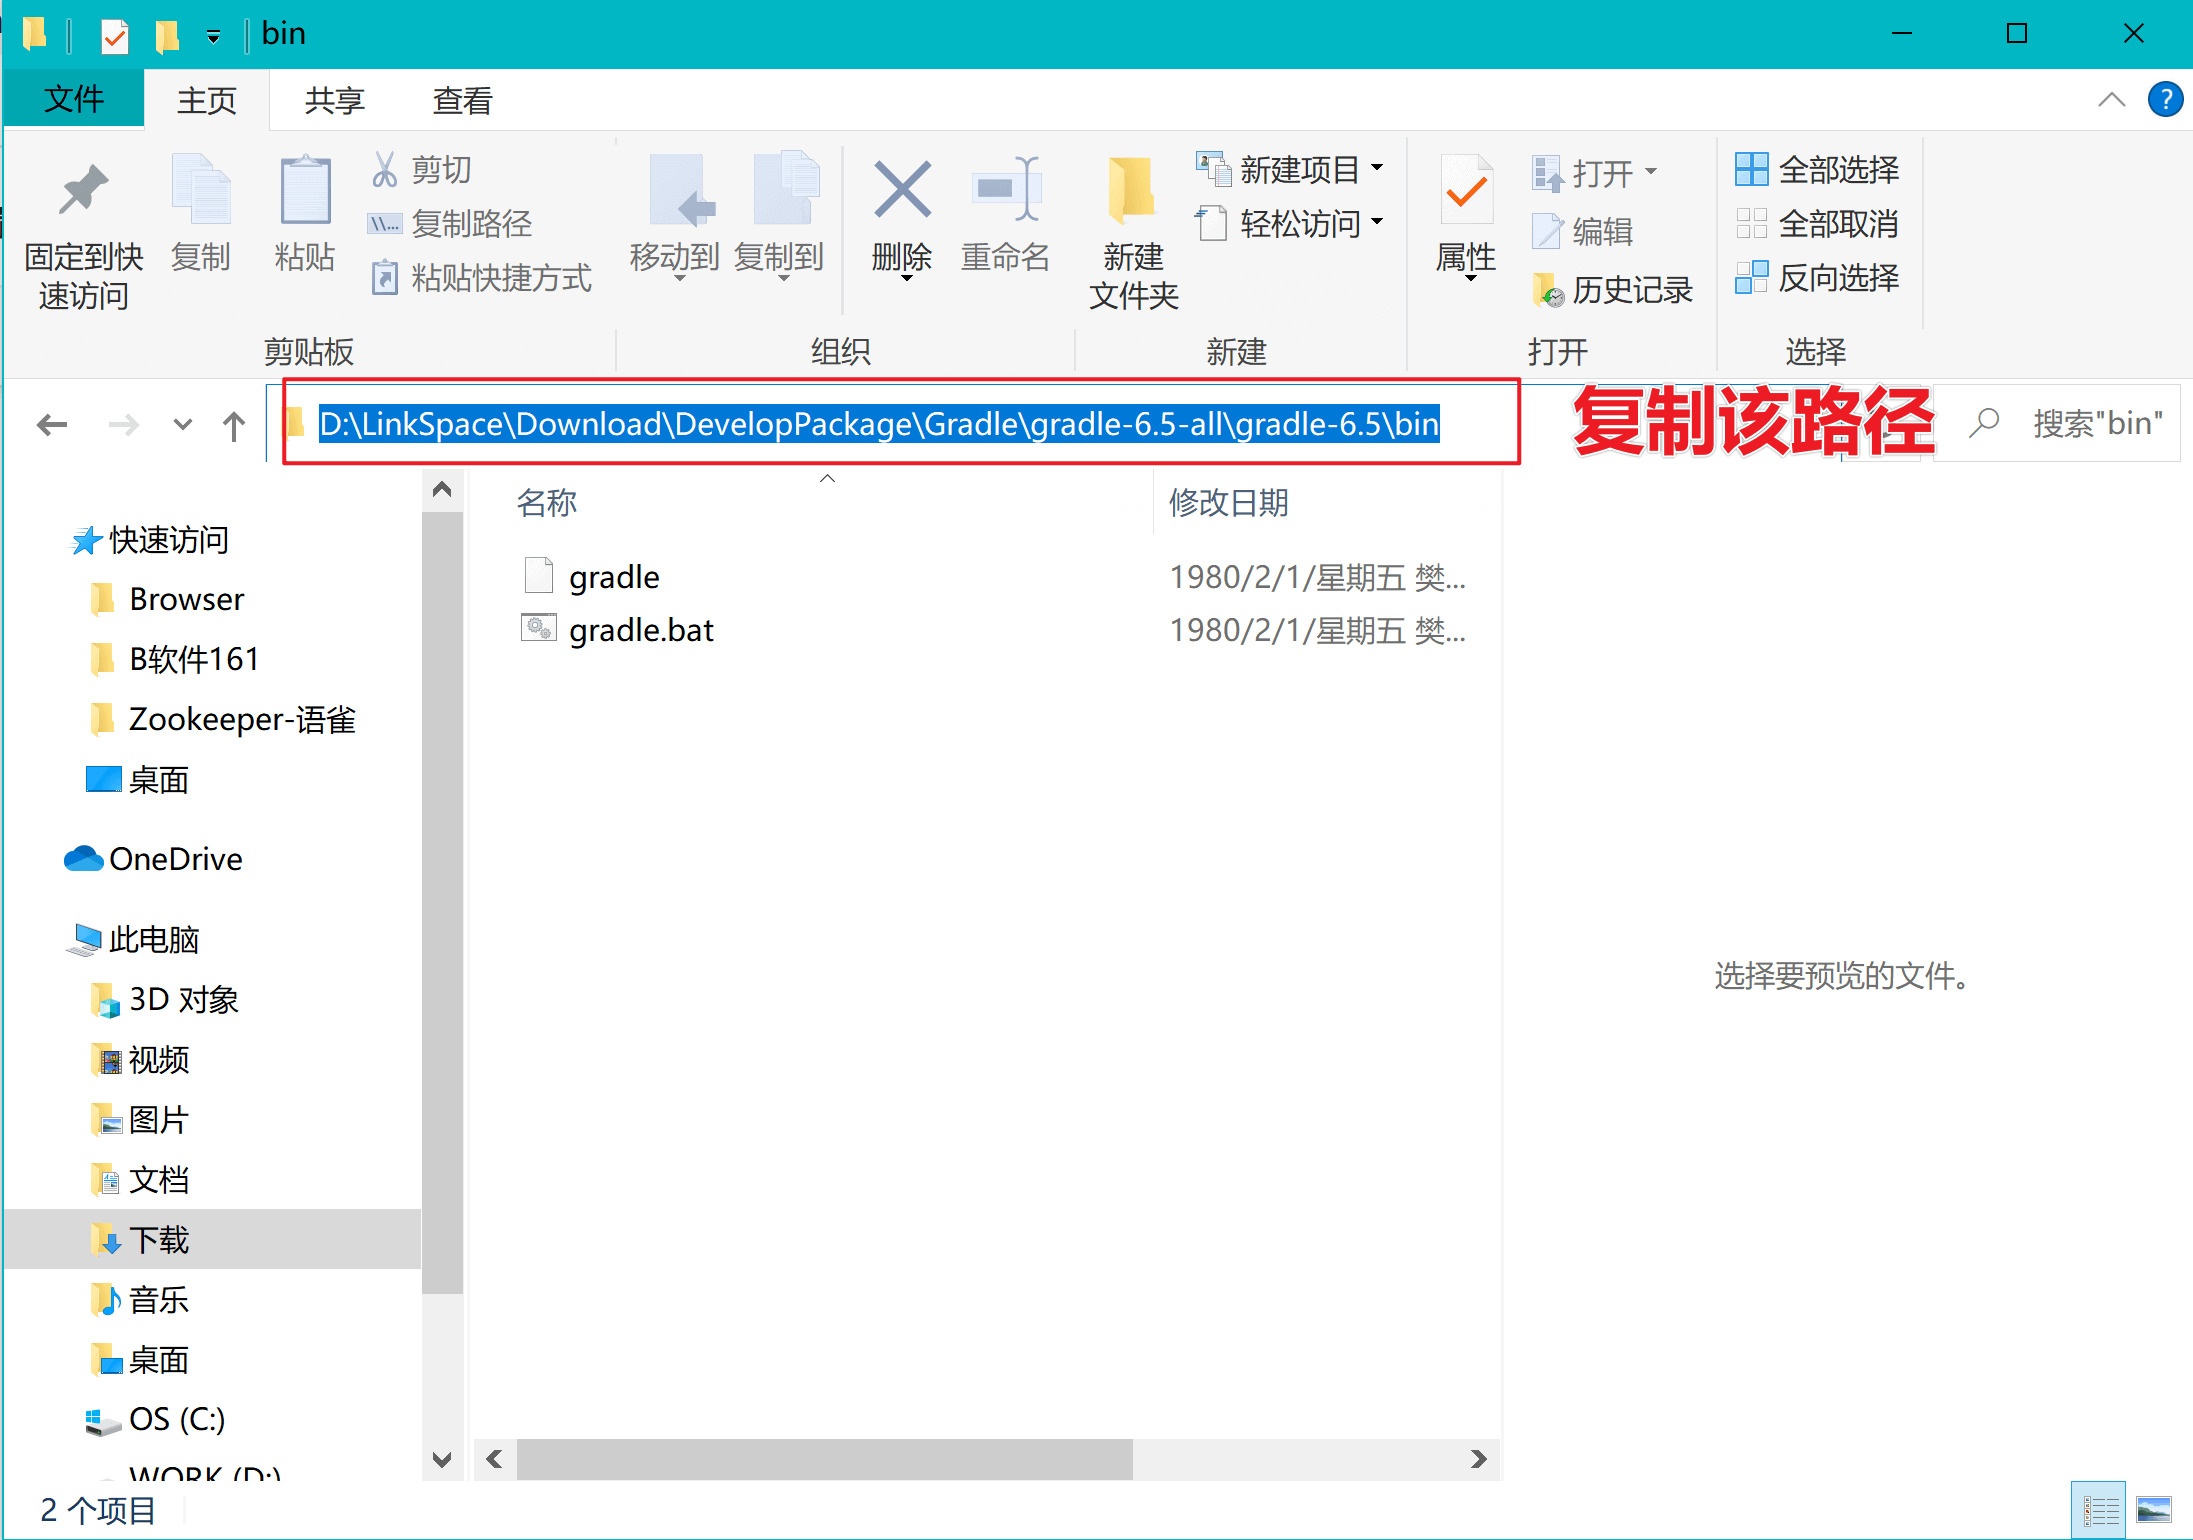Click the New folder (新建文件夹) icon
2193x1540 pixels.
(x=1132, y=191)
